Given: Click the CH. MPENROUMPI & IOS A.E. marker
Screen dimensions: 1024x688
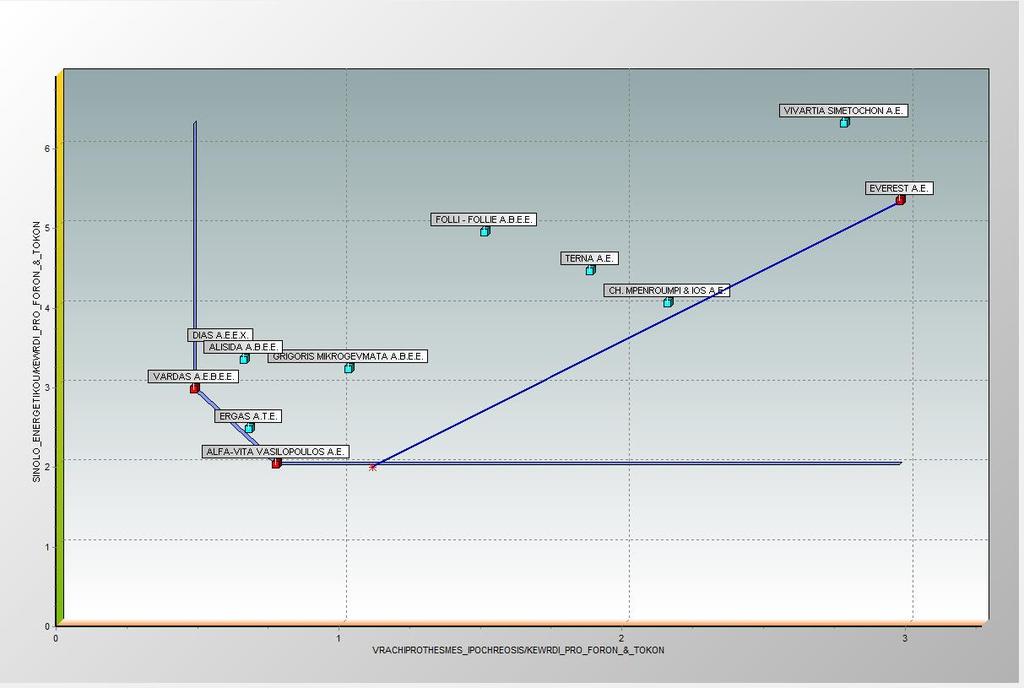Looking at the screenshot, I should (668, 302).
